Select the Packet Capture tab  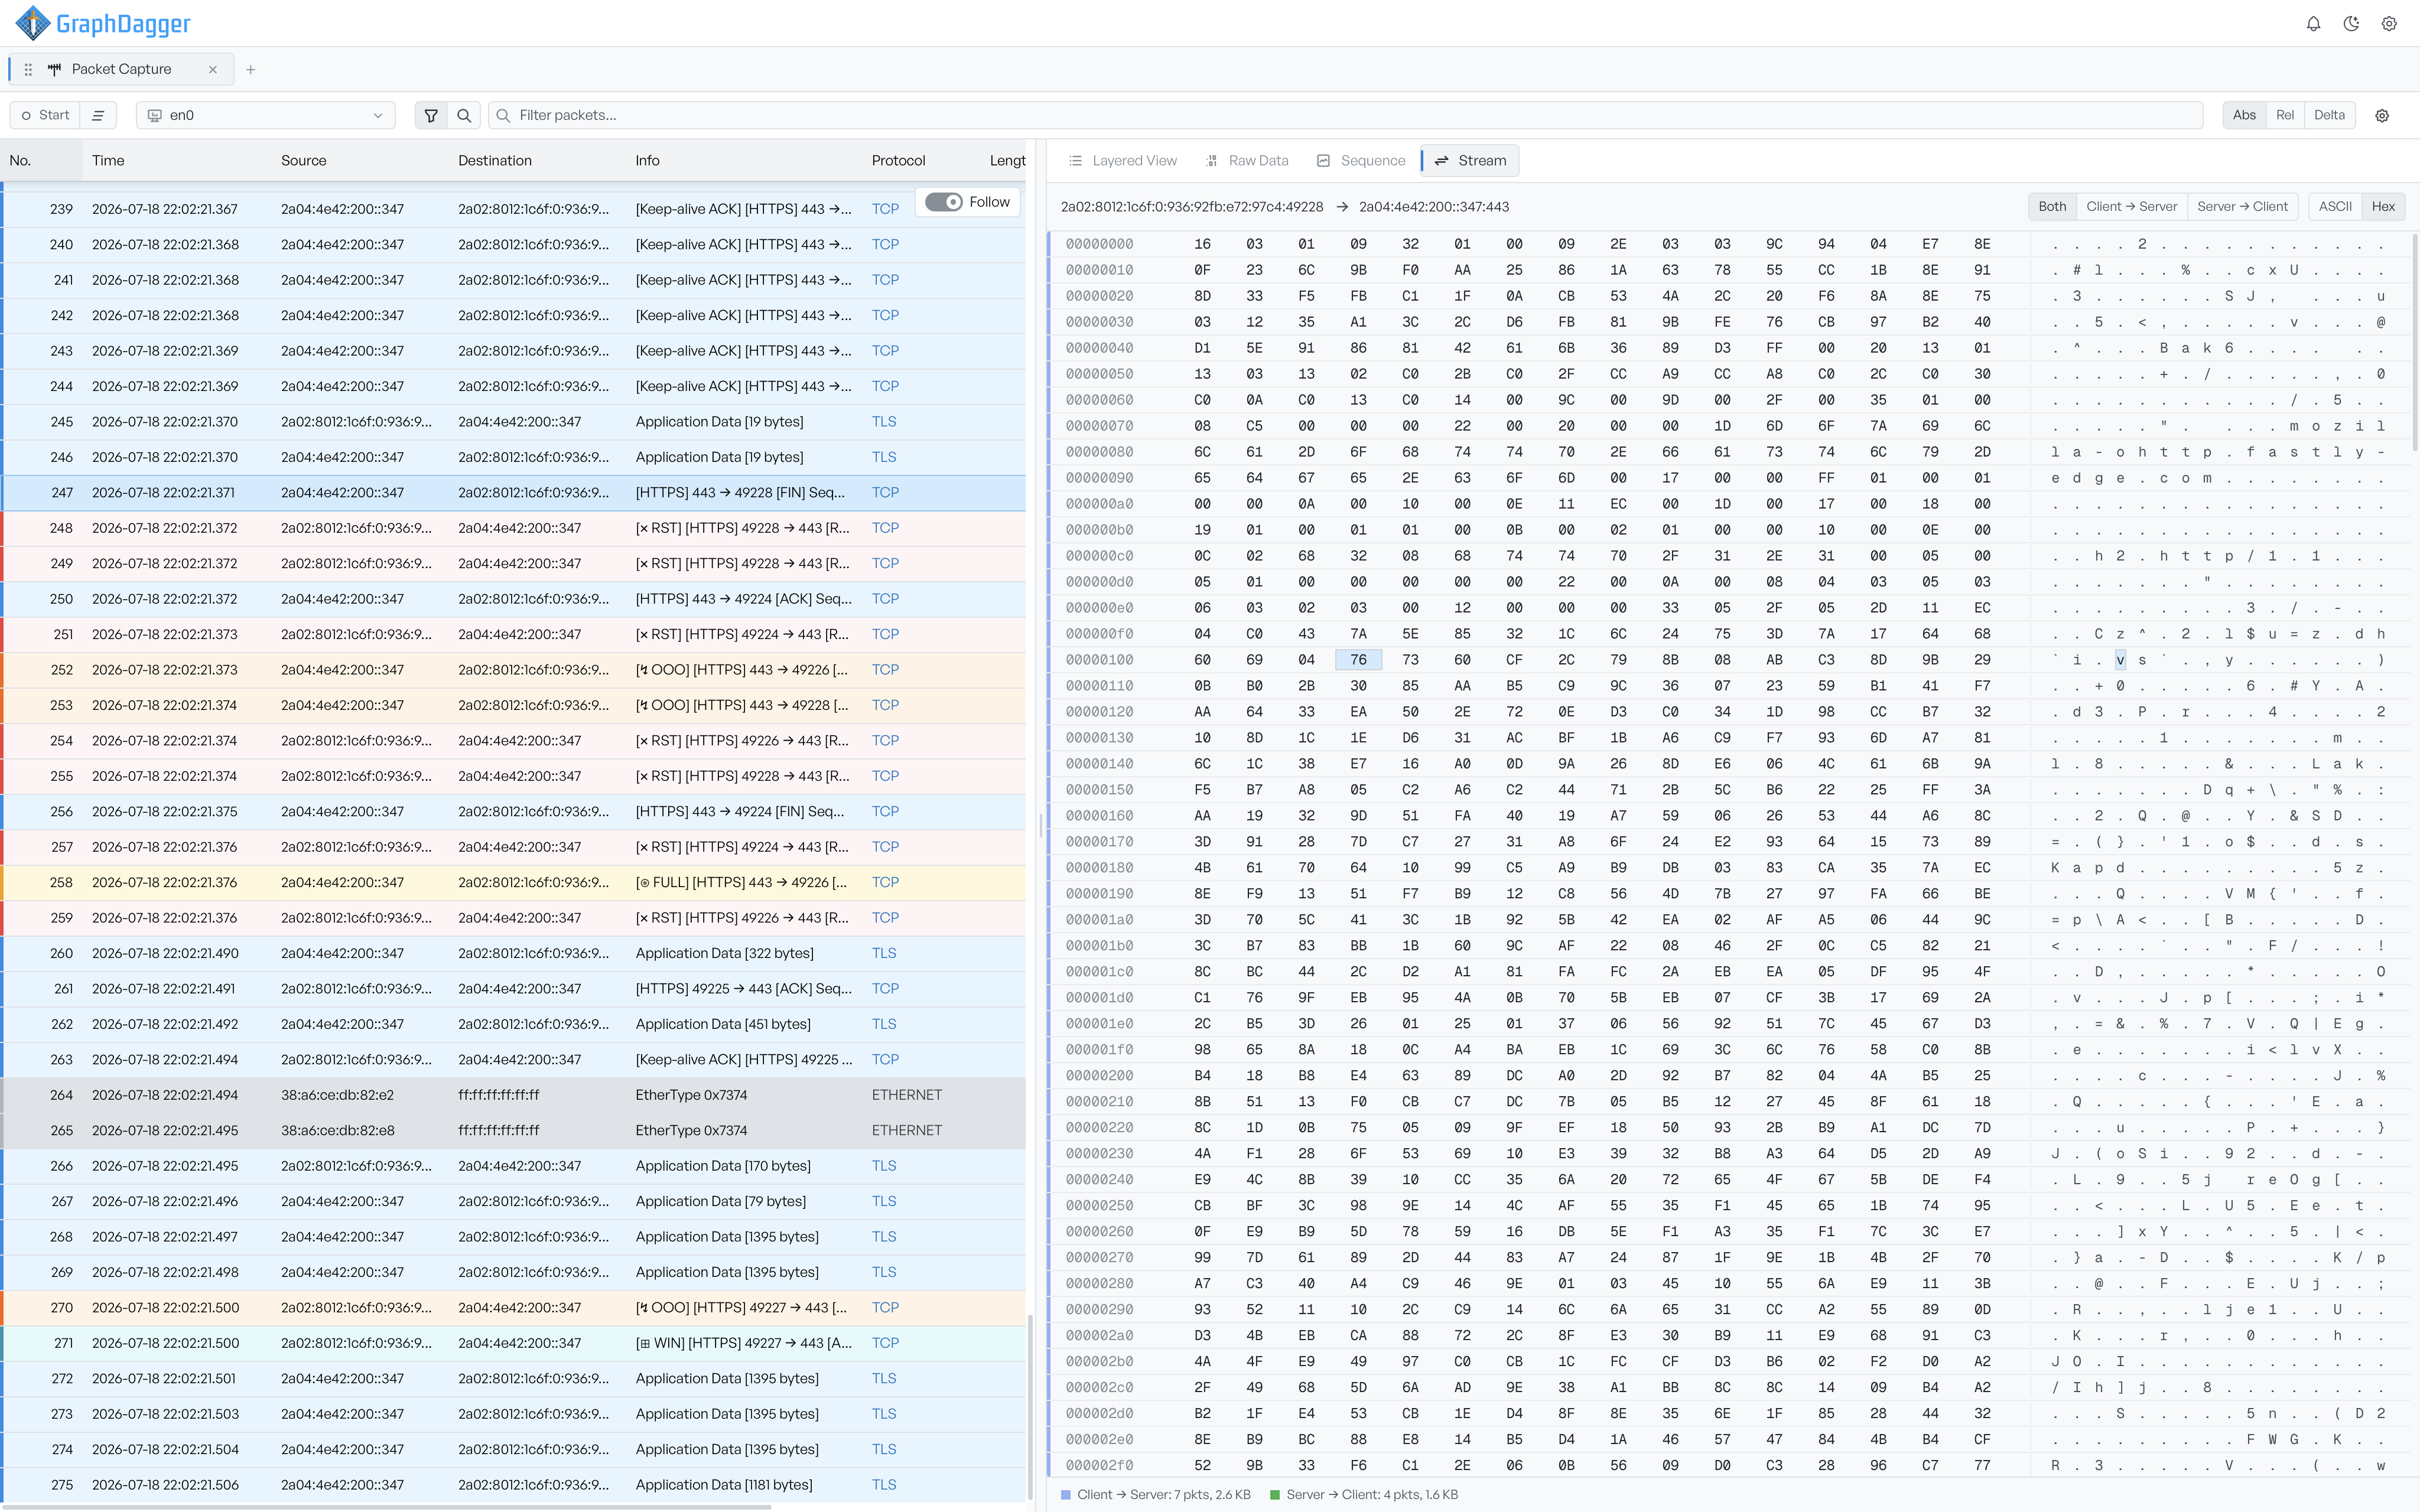tap(121, 69)
